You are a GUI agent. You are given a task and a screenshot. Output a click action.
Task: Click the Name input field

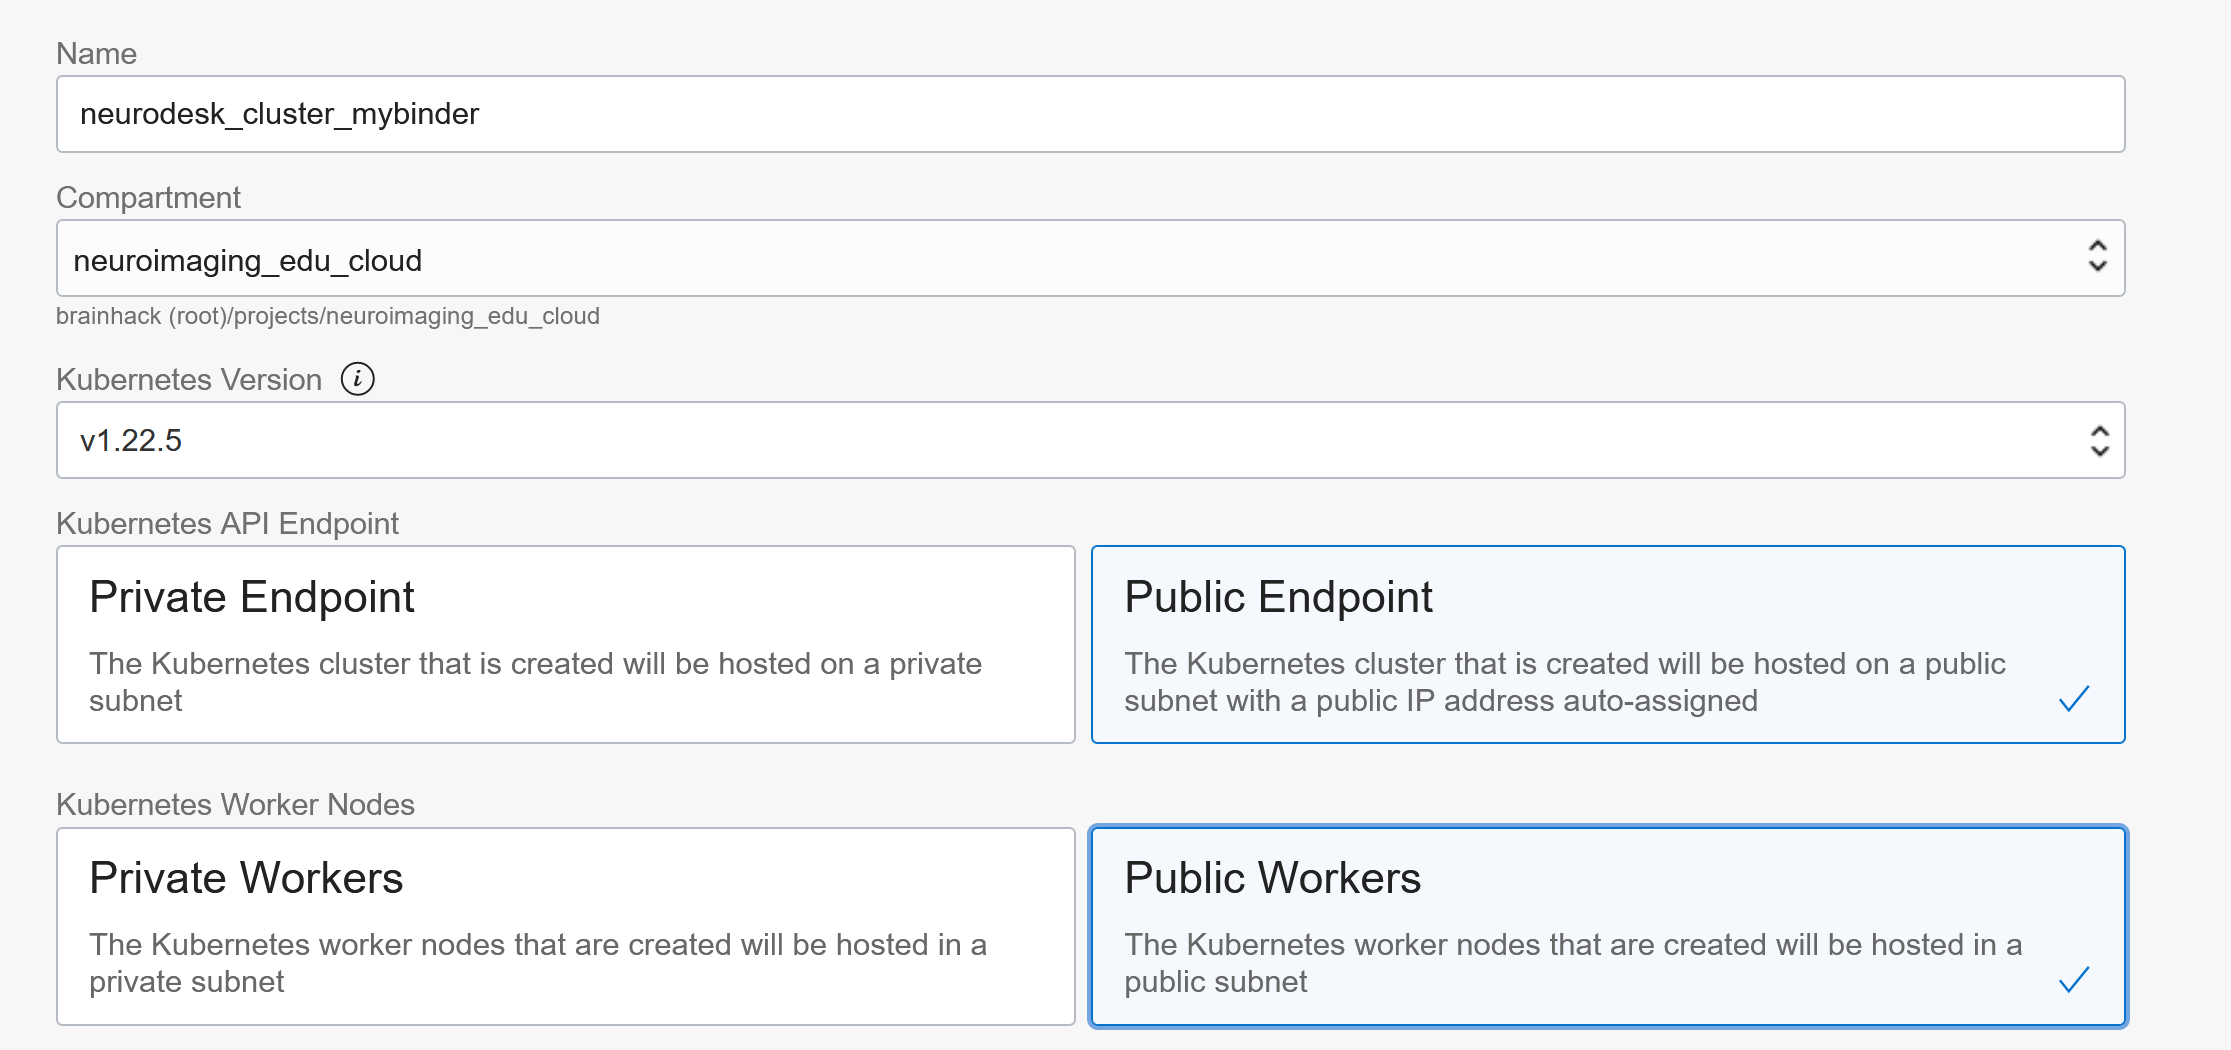[1090, 114]
